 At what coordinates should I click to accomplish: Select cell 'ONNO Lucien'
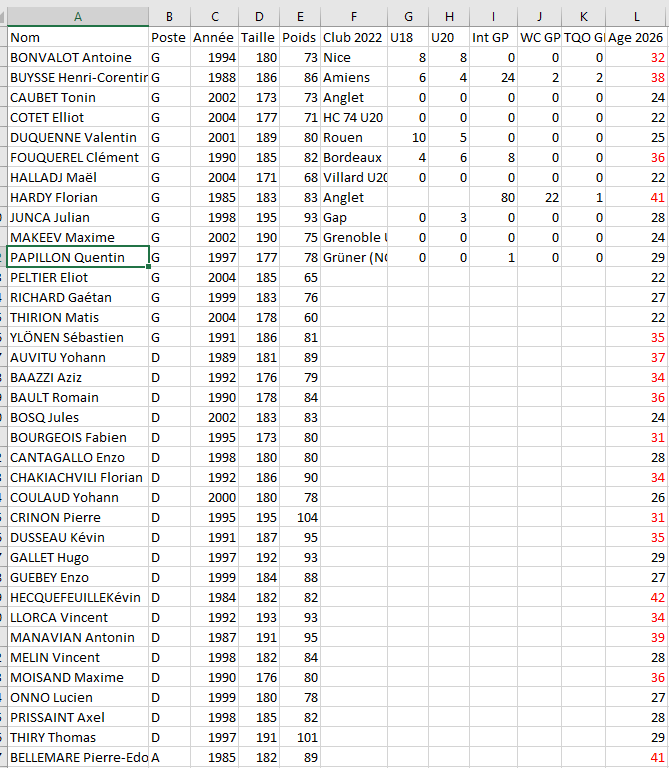click(x=78, y=697)
